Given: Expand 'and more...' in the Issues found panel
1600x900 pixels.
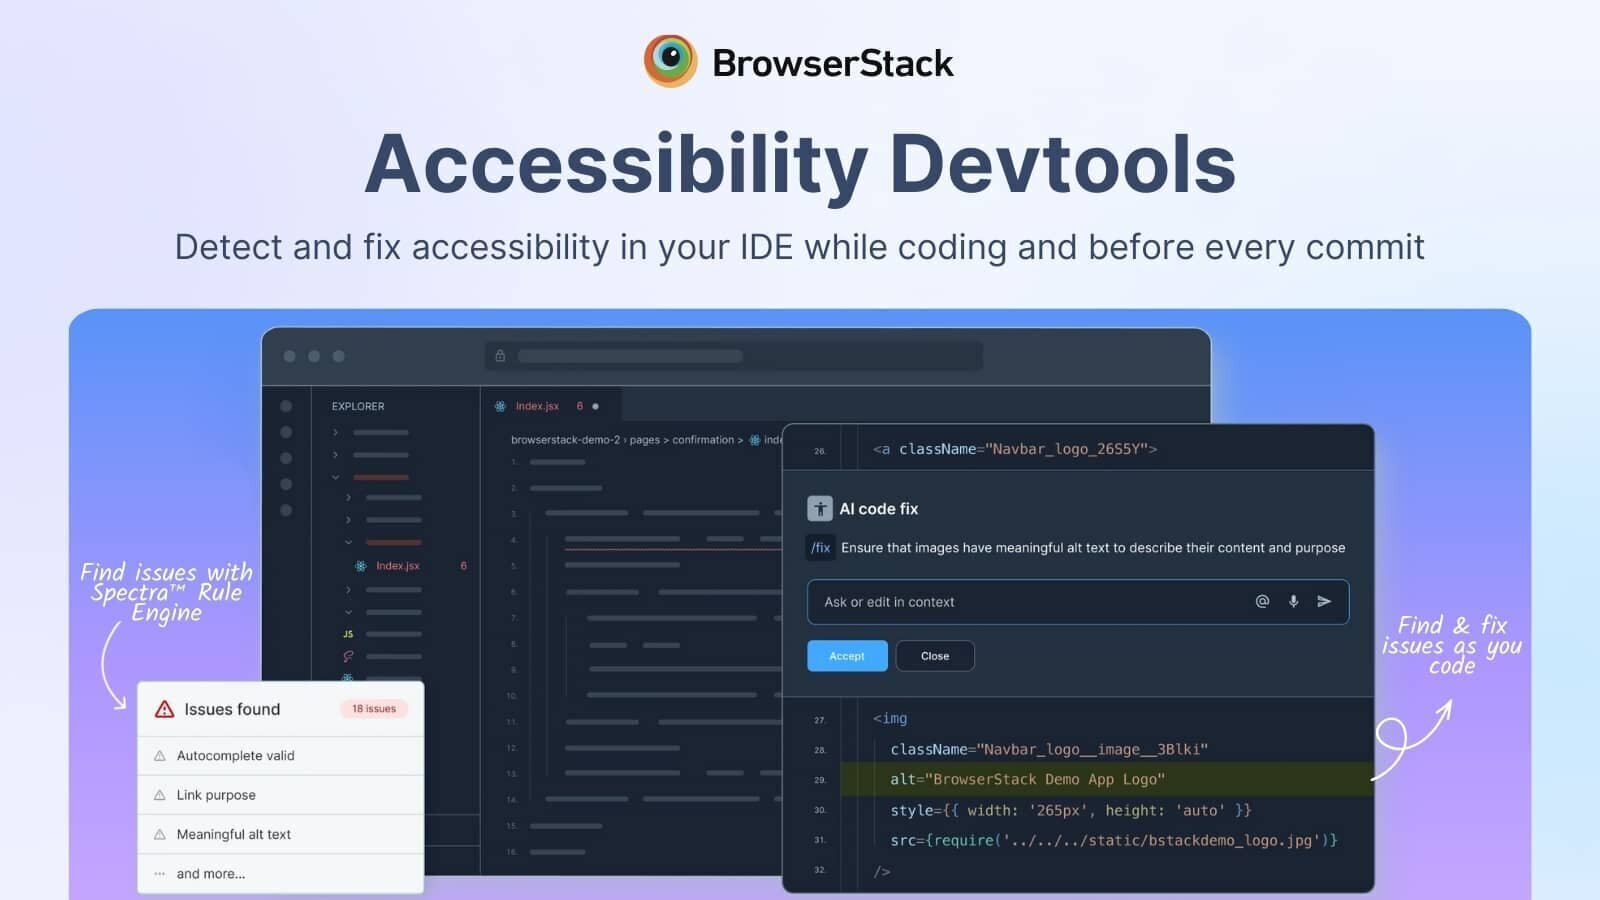Looking at the screenshot, I should pyautogui.click(x=210, y=873).
